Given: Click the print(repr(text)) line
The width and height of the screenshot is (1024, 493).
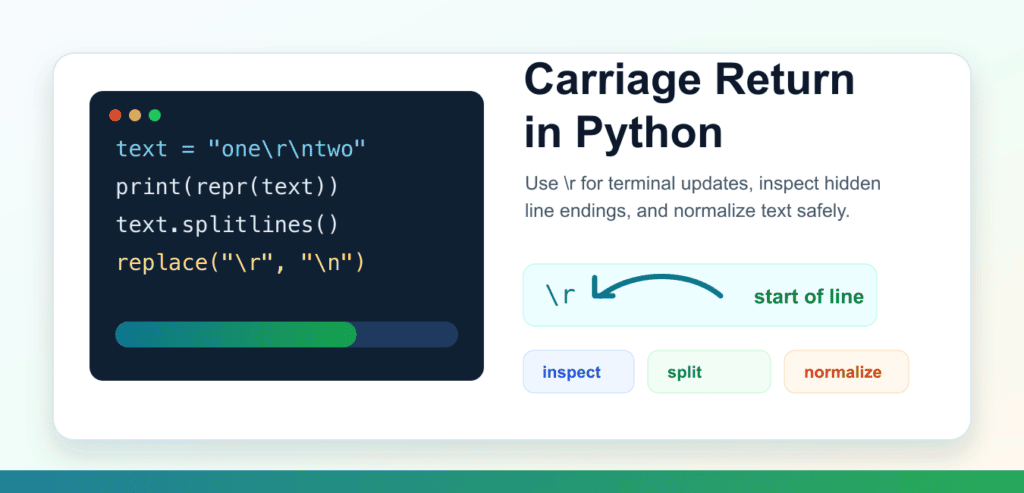Looking at the screenshot, I should pos(227,187).
